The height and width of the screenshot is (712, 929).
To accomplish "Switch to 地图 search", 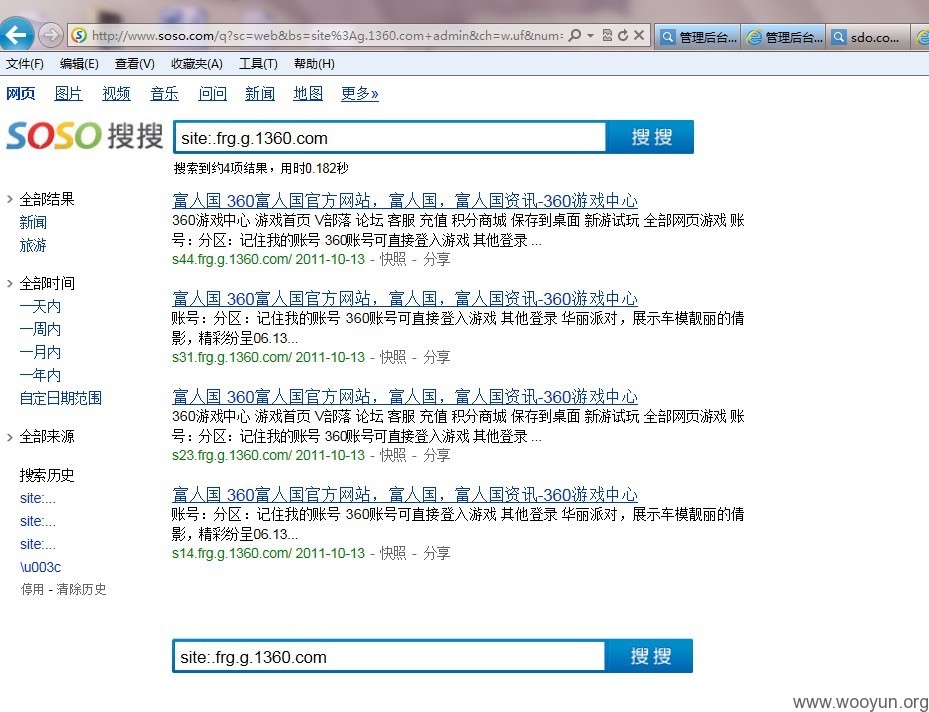I will tap(308, 94).
